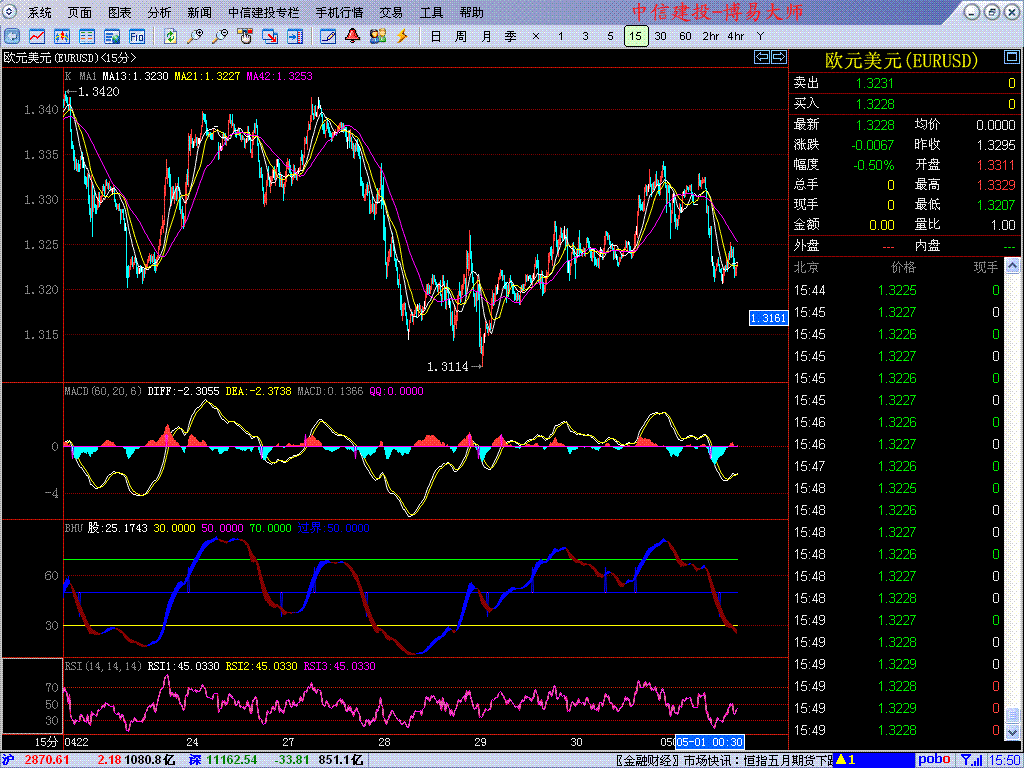
Task: Click the lightning bolt quick trade icon
Action: [402, 36]
